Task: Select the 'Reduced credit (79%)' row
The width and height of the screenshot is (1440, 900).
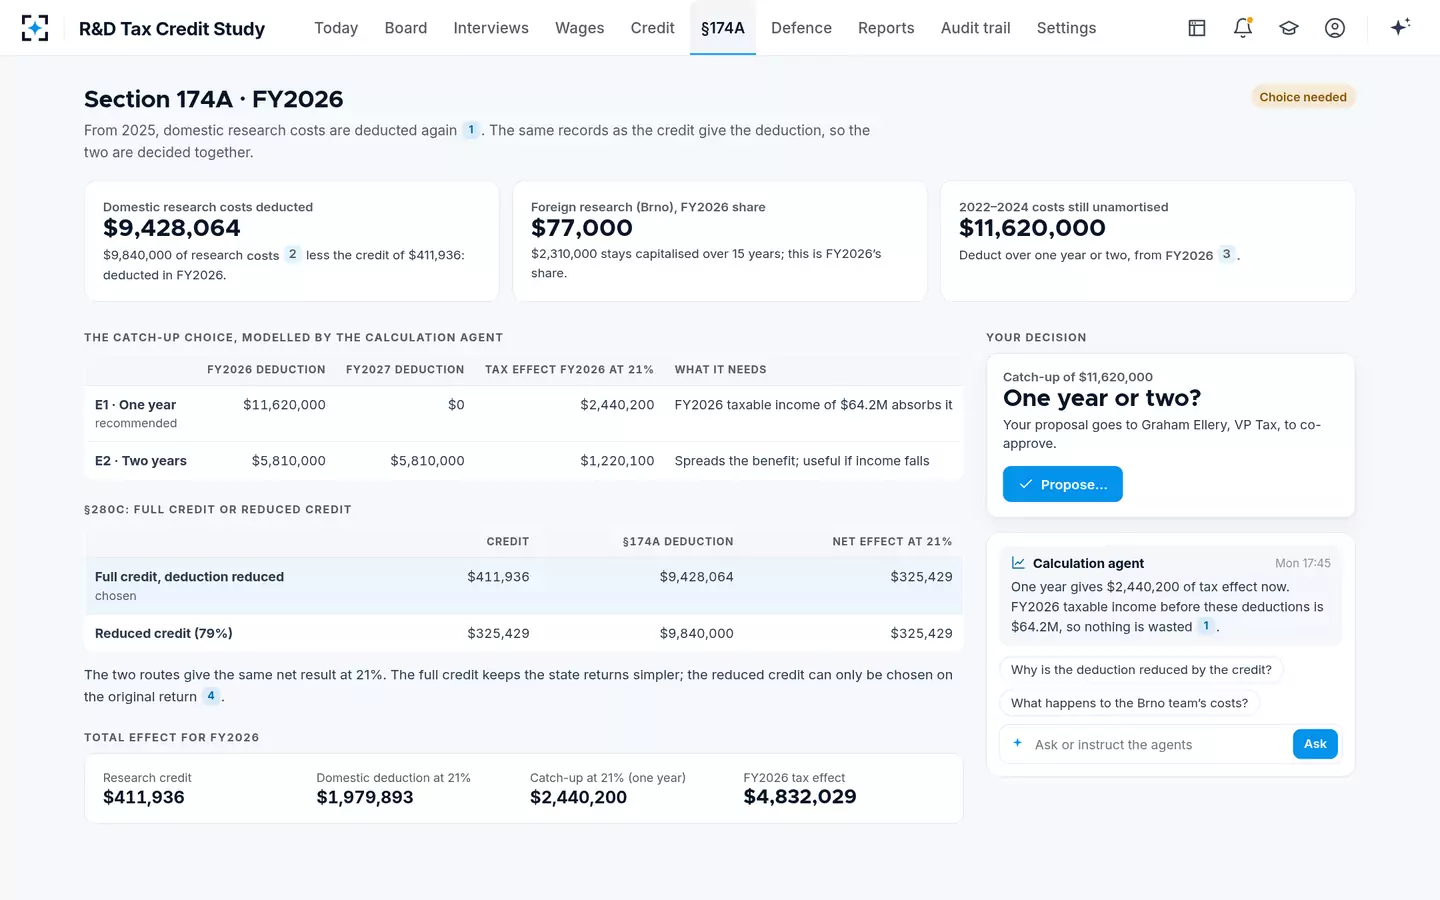Action: (x=523, y=633)
